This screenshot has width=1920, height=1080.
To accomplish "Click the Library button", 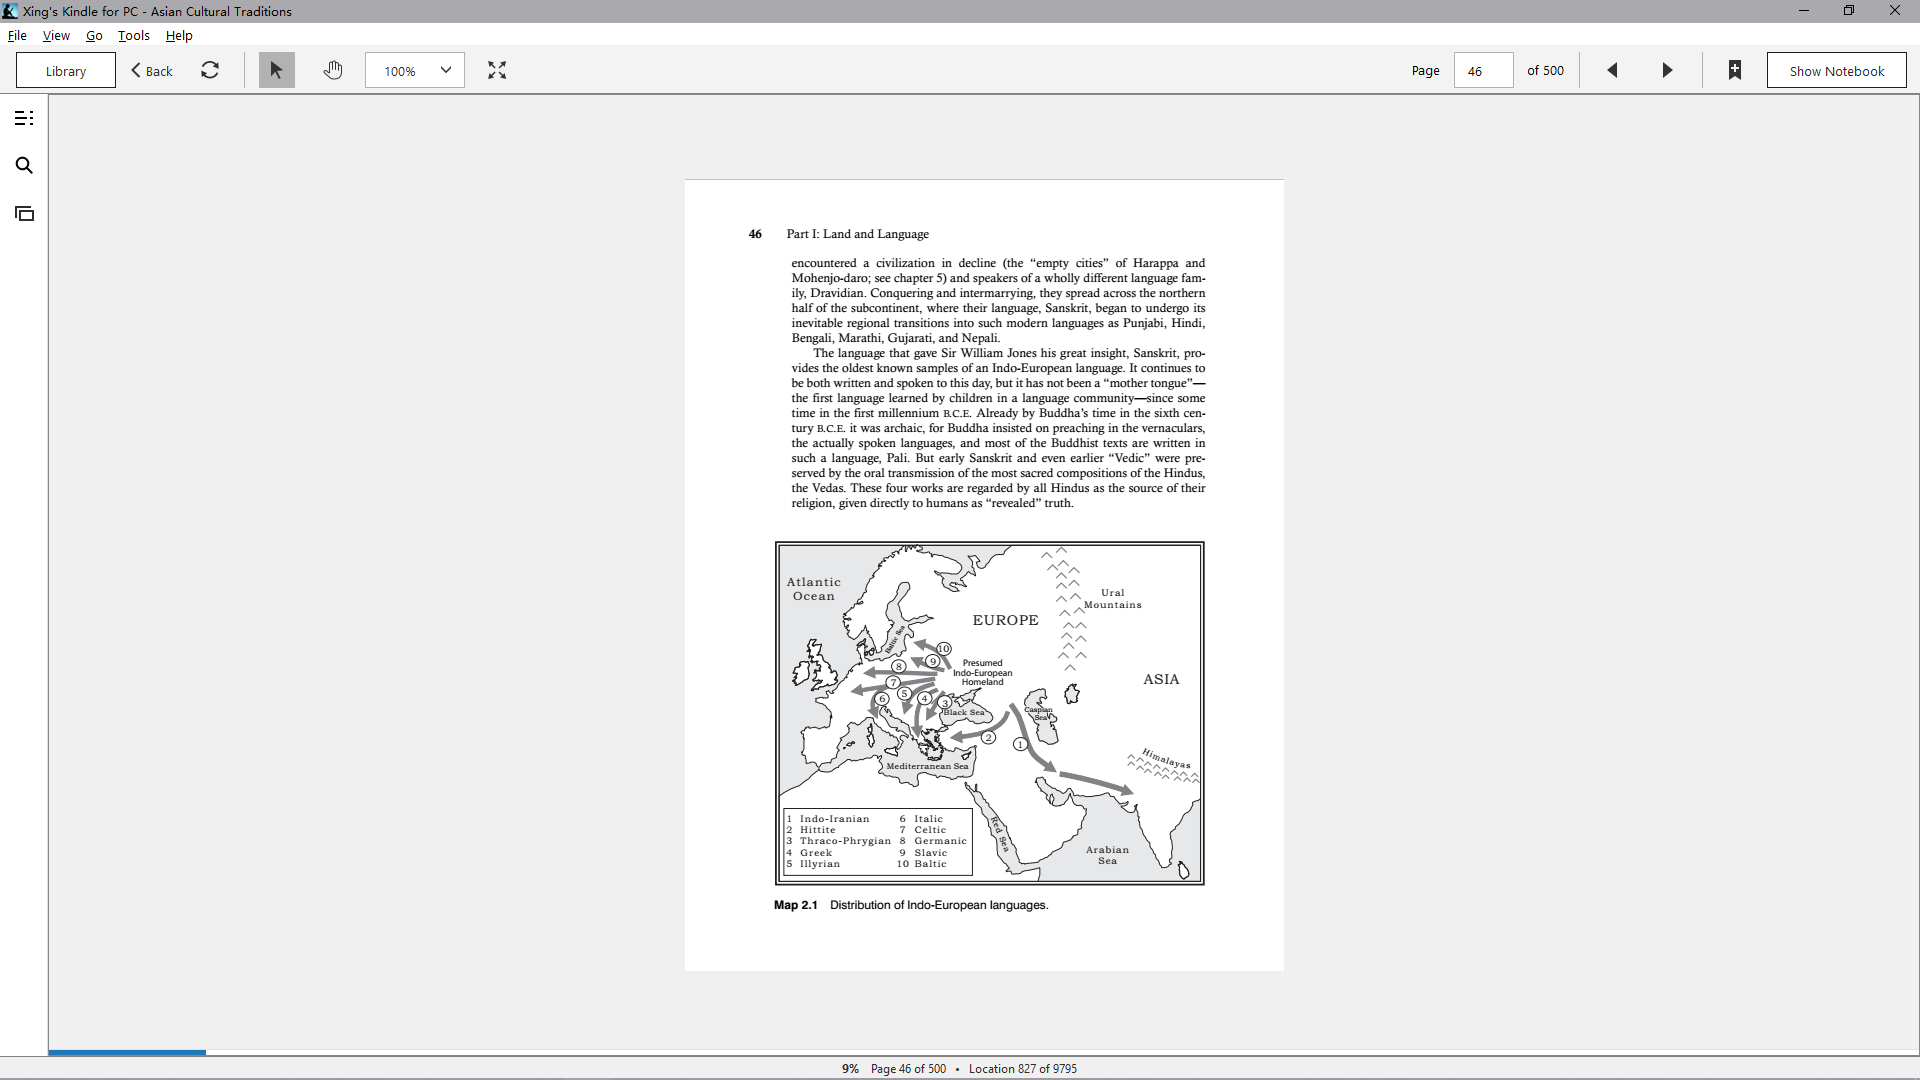I will click(x=66, y=70).
